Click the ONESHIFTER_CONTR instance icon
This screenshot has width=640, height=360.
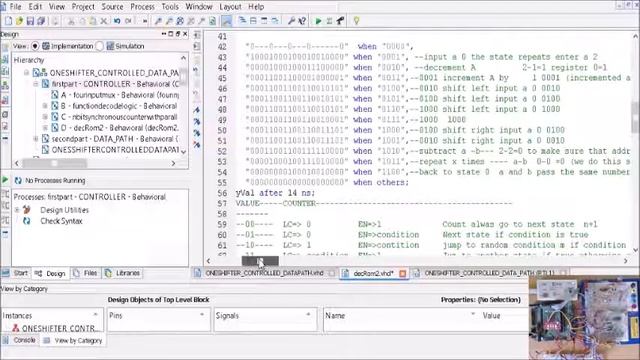click(16, 328)
